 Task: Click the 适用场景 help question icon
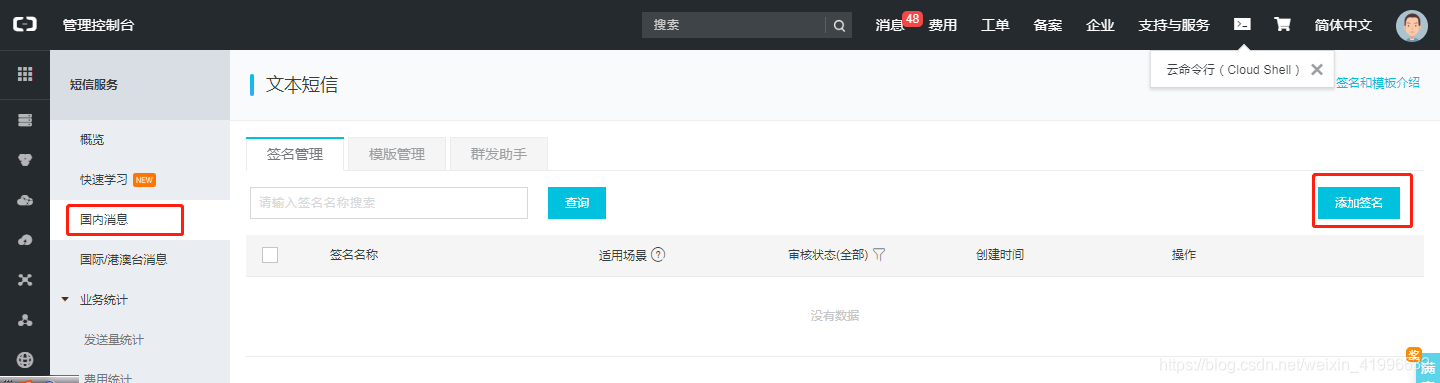coord(658,255)
